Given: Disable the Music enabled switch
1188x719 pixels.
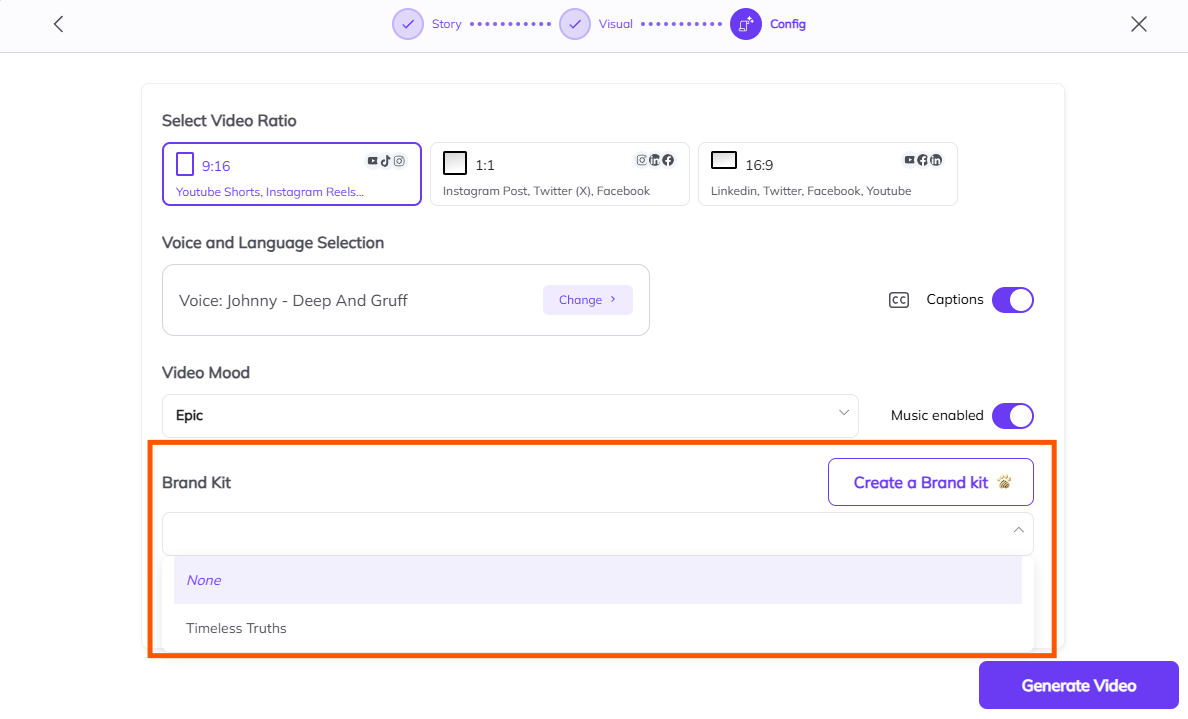Looking at the screenshot, I should tap(1012, 416).
